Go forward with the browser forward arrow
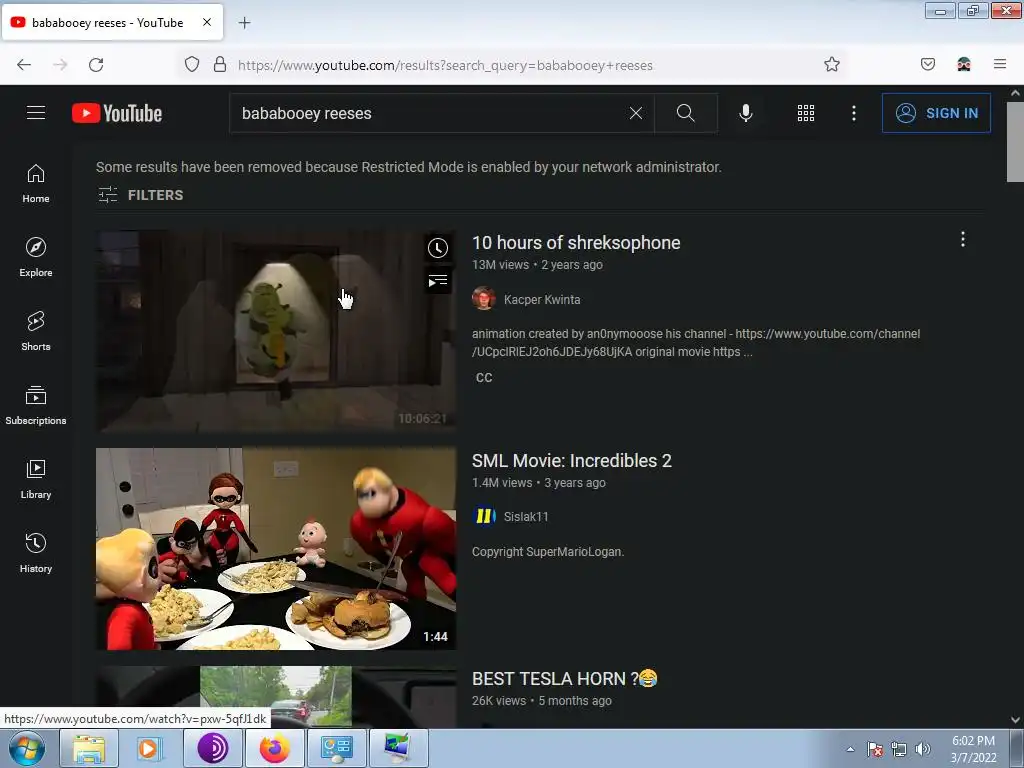The width and height of the screenshot is (1024, 768). click(60, 64)
